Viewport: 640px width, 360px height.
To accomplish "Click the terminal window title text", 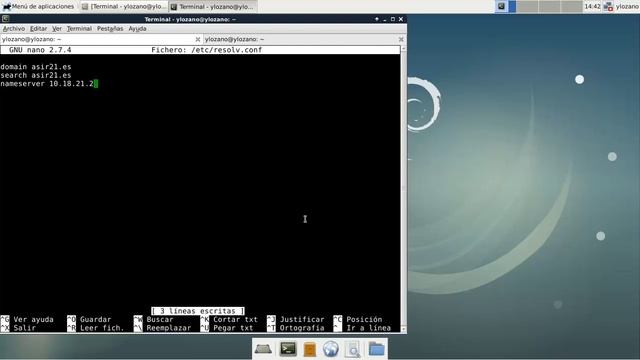I will [x=190, y=19].
